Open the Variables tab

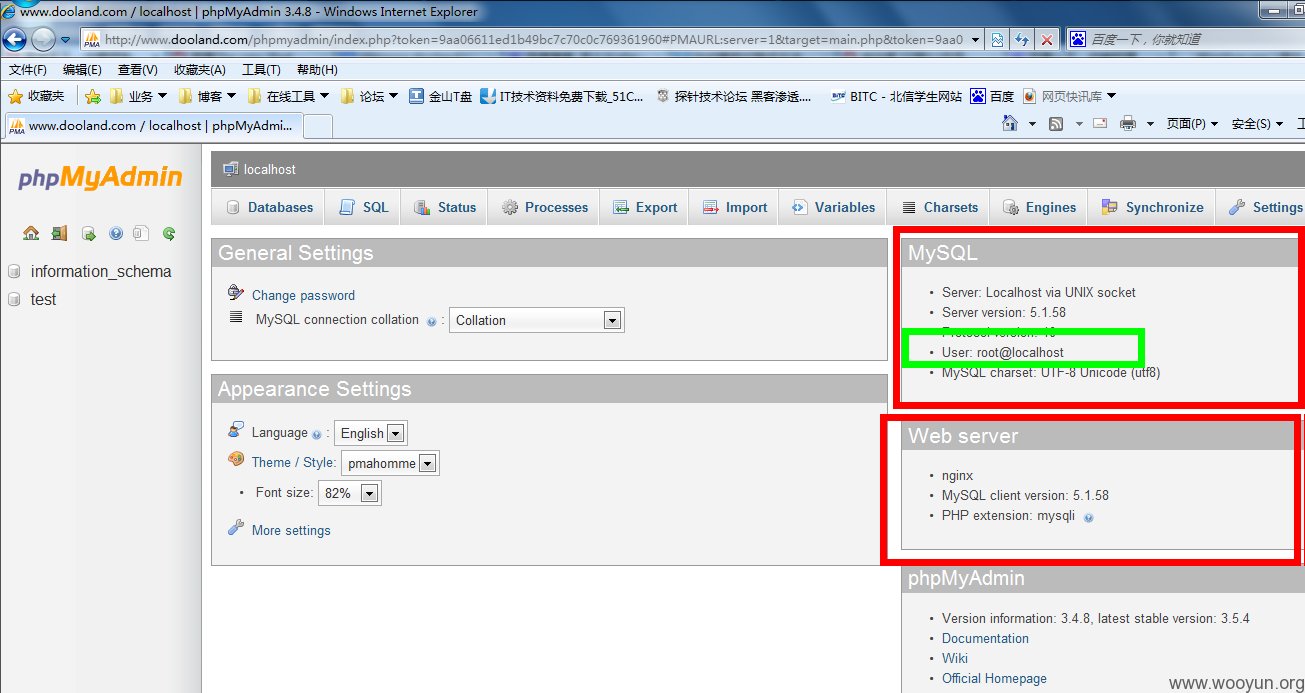click(x=833, y=207)
